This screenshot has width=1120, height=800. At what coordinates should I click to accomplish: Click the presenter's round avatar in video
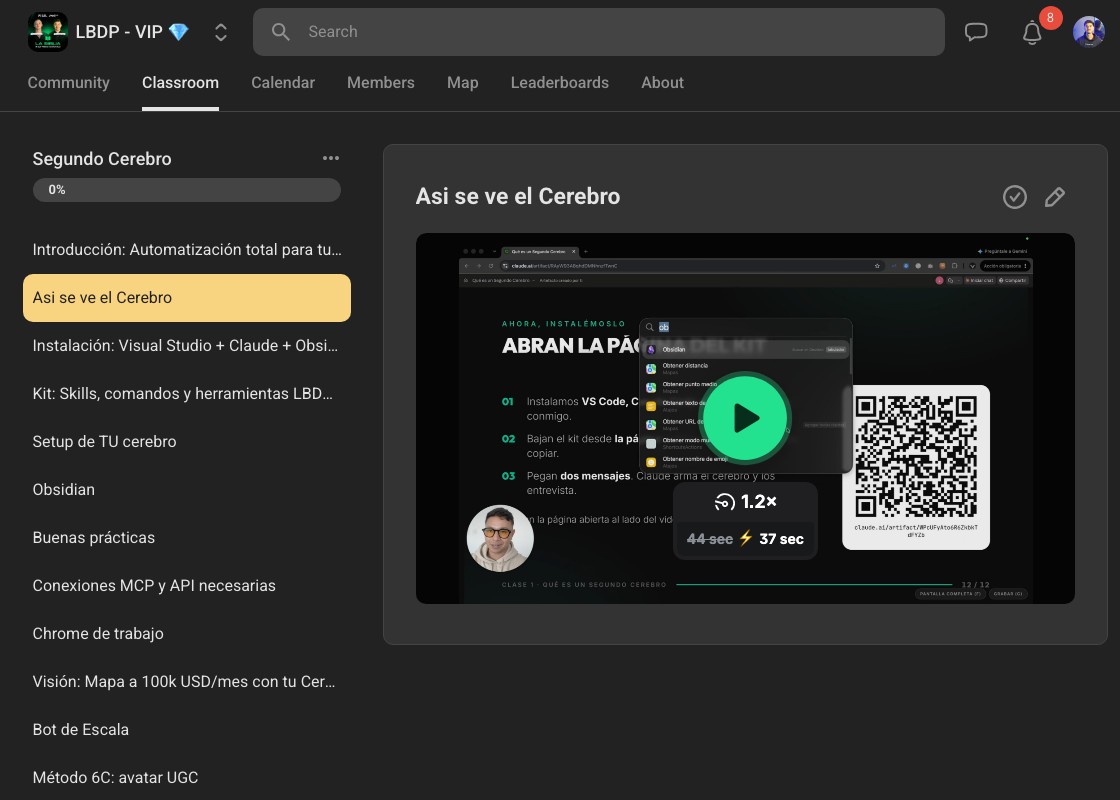pos(500,539)
